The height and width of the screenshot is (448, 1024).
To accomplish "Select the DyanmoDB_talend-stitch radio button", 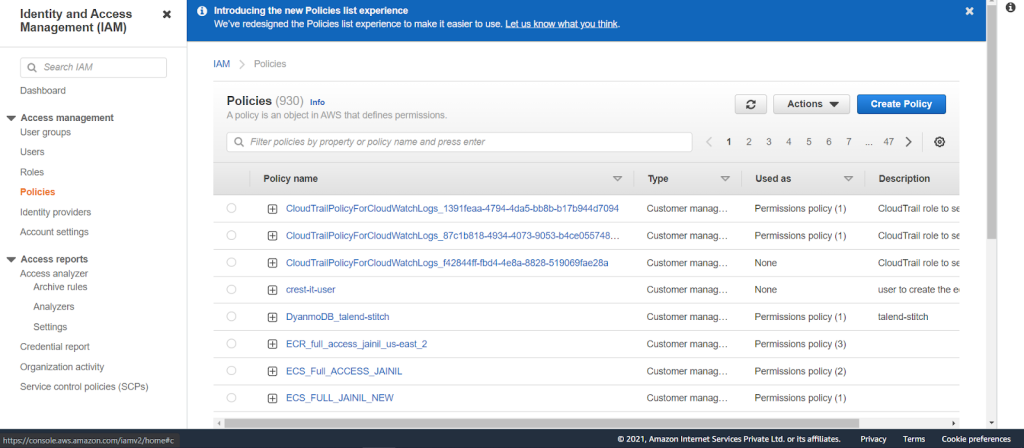I will pyautogui.click(x=231, y=316).
